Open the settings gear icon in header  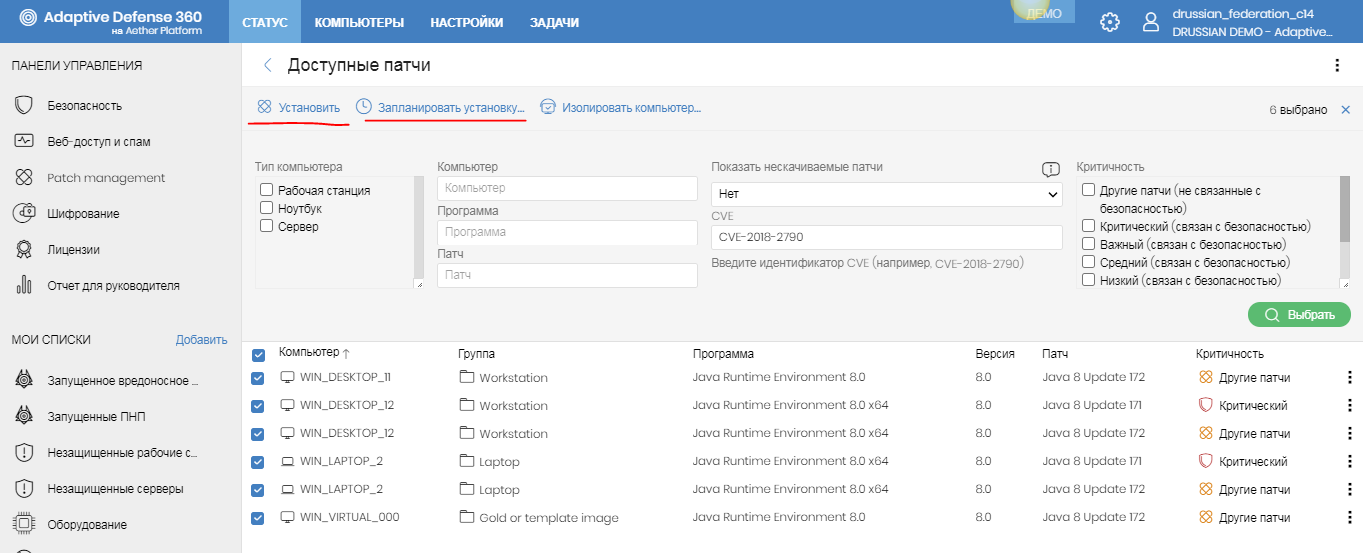click(x=1110, y=22)
